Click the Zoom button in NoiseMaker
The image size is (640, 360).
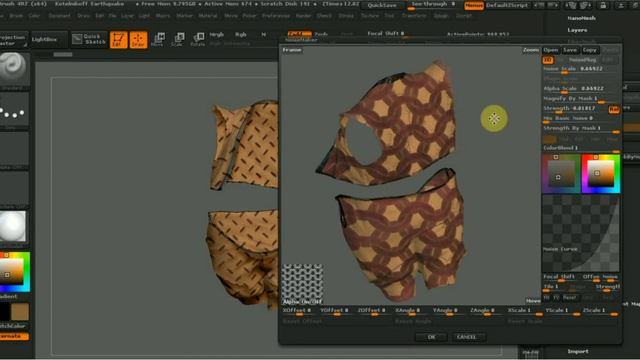(531, 50)
